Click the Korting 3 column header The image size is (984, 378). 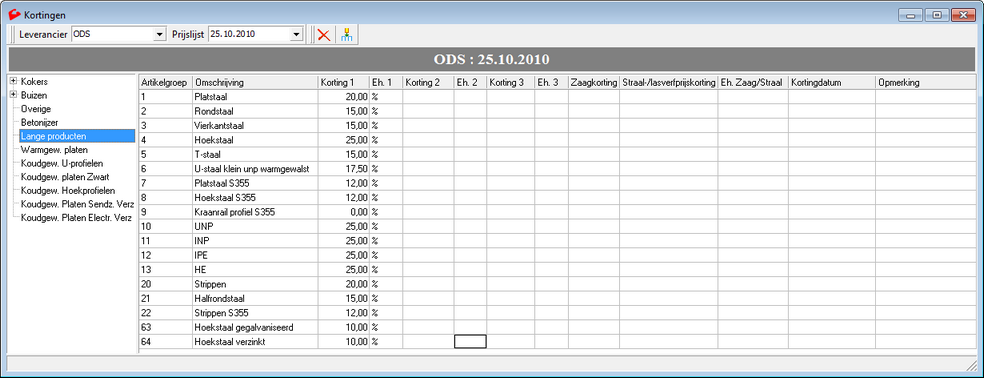coord(510,83)
